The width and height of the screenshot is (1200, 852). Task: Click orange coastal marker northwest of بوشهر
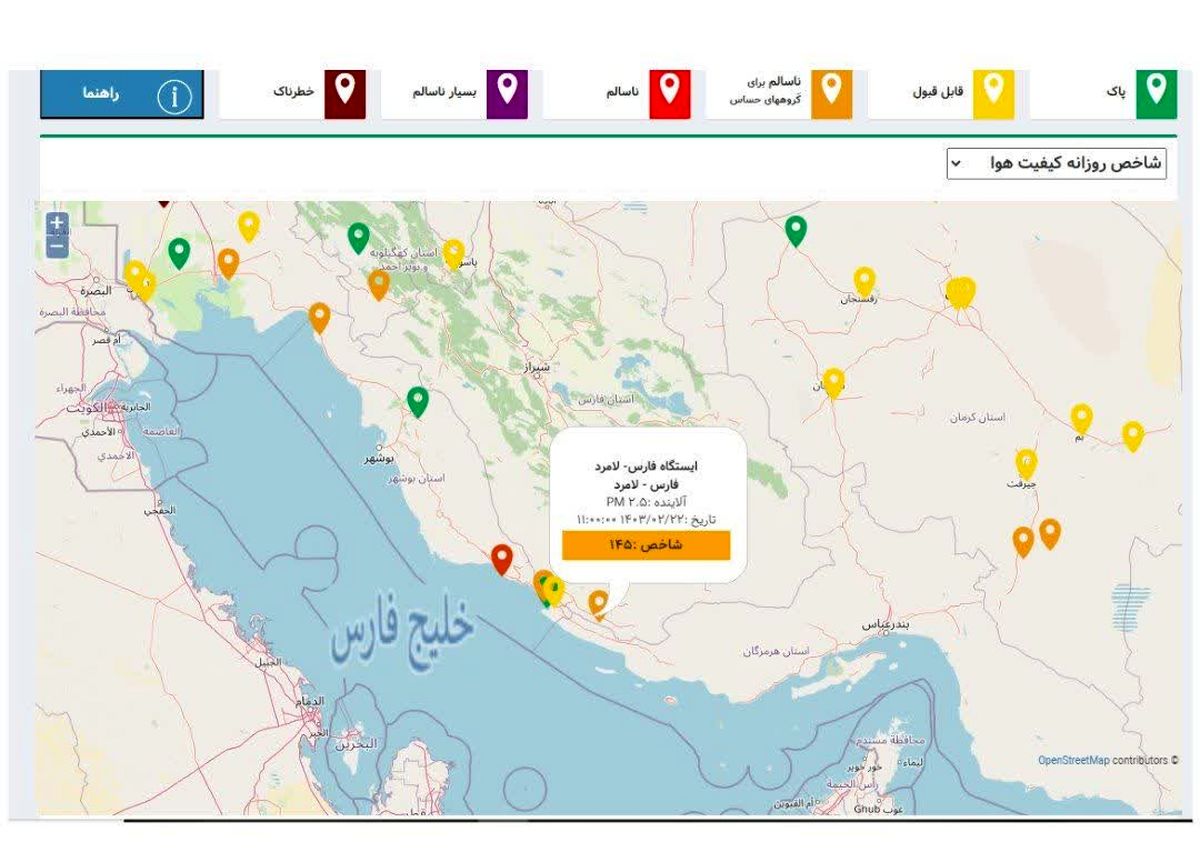319,318
